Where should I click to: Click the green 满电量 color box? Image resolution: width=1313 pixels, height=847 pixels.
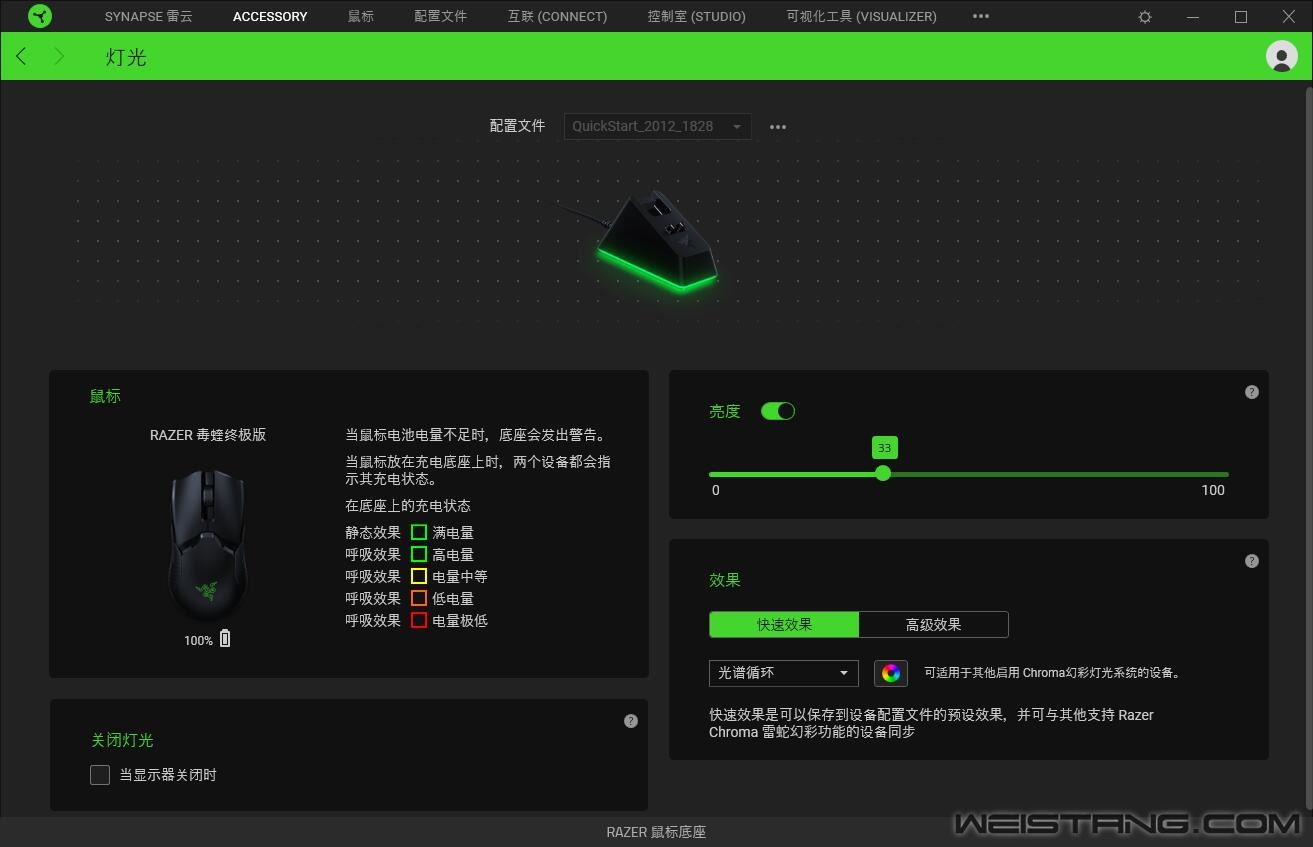tap(419, 533)
